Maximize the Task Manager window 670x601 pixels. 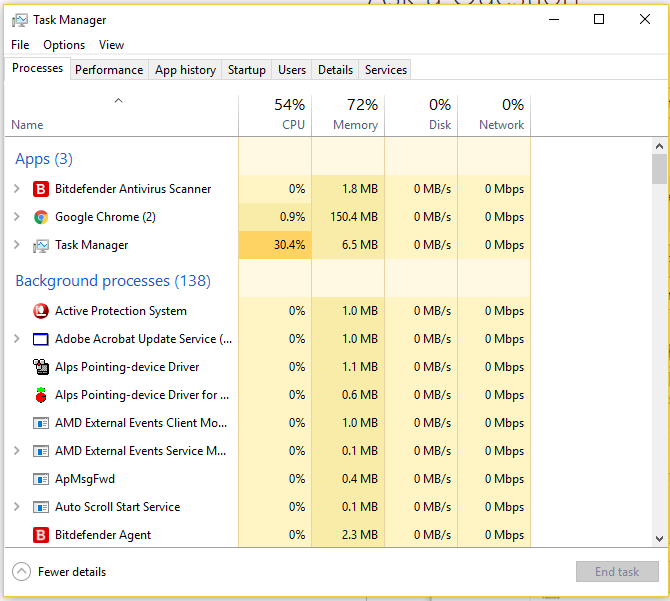(599, 19)
